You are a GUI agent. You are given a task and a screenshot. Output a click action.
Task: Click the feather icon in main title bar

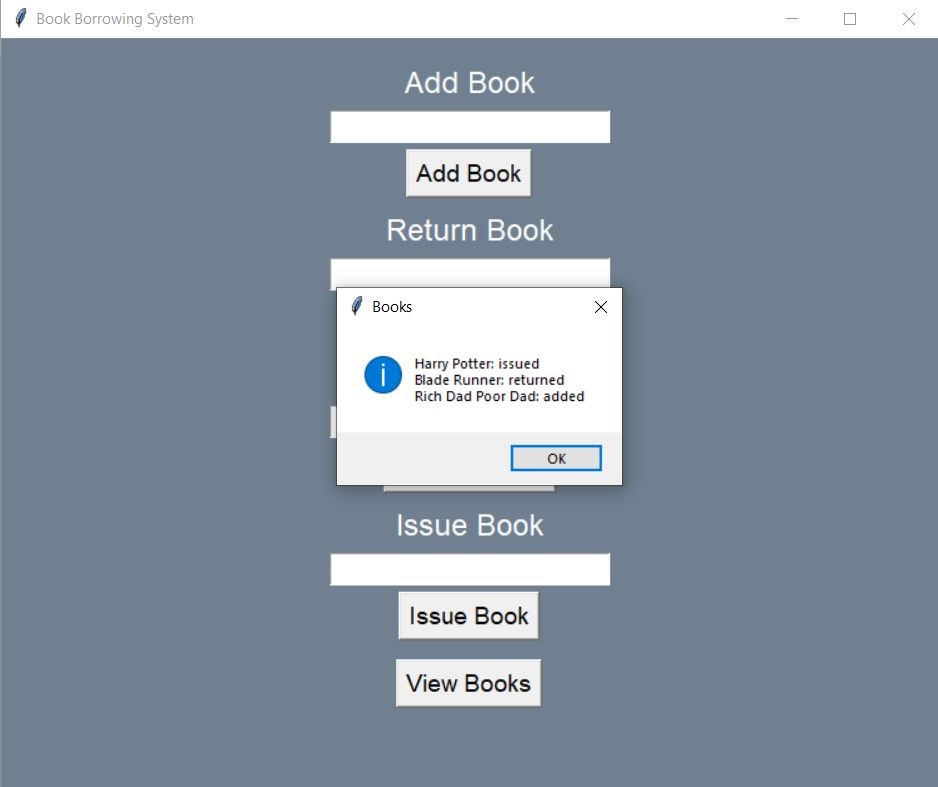pos(20,19)
